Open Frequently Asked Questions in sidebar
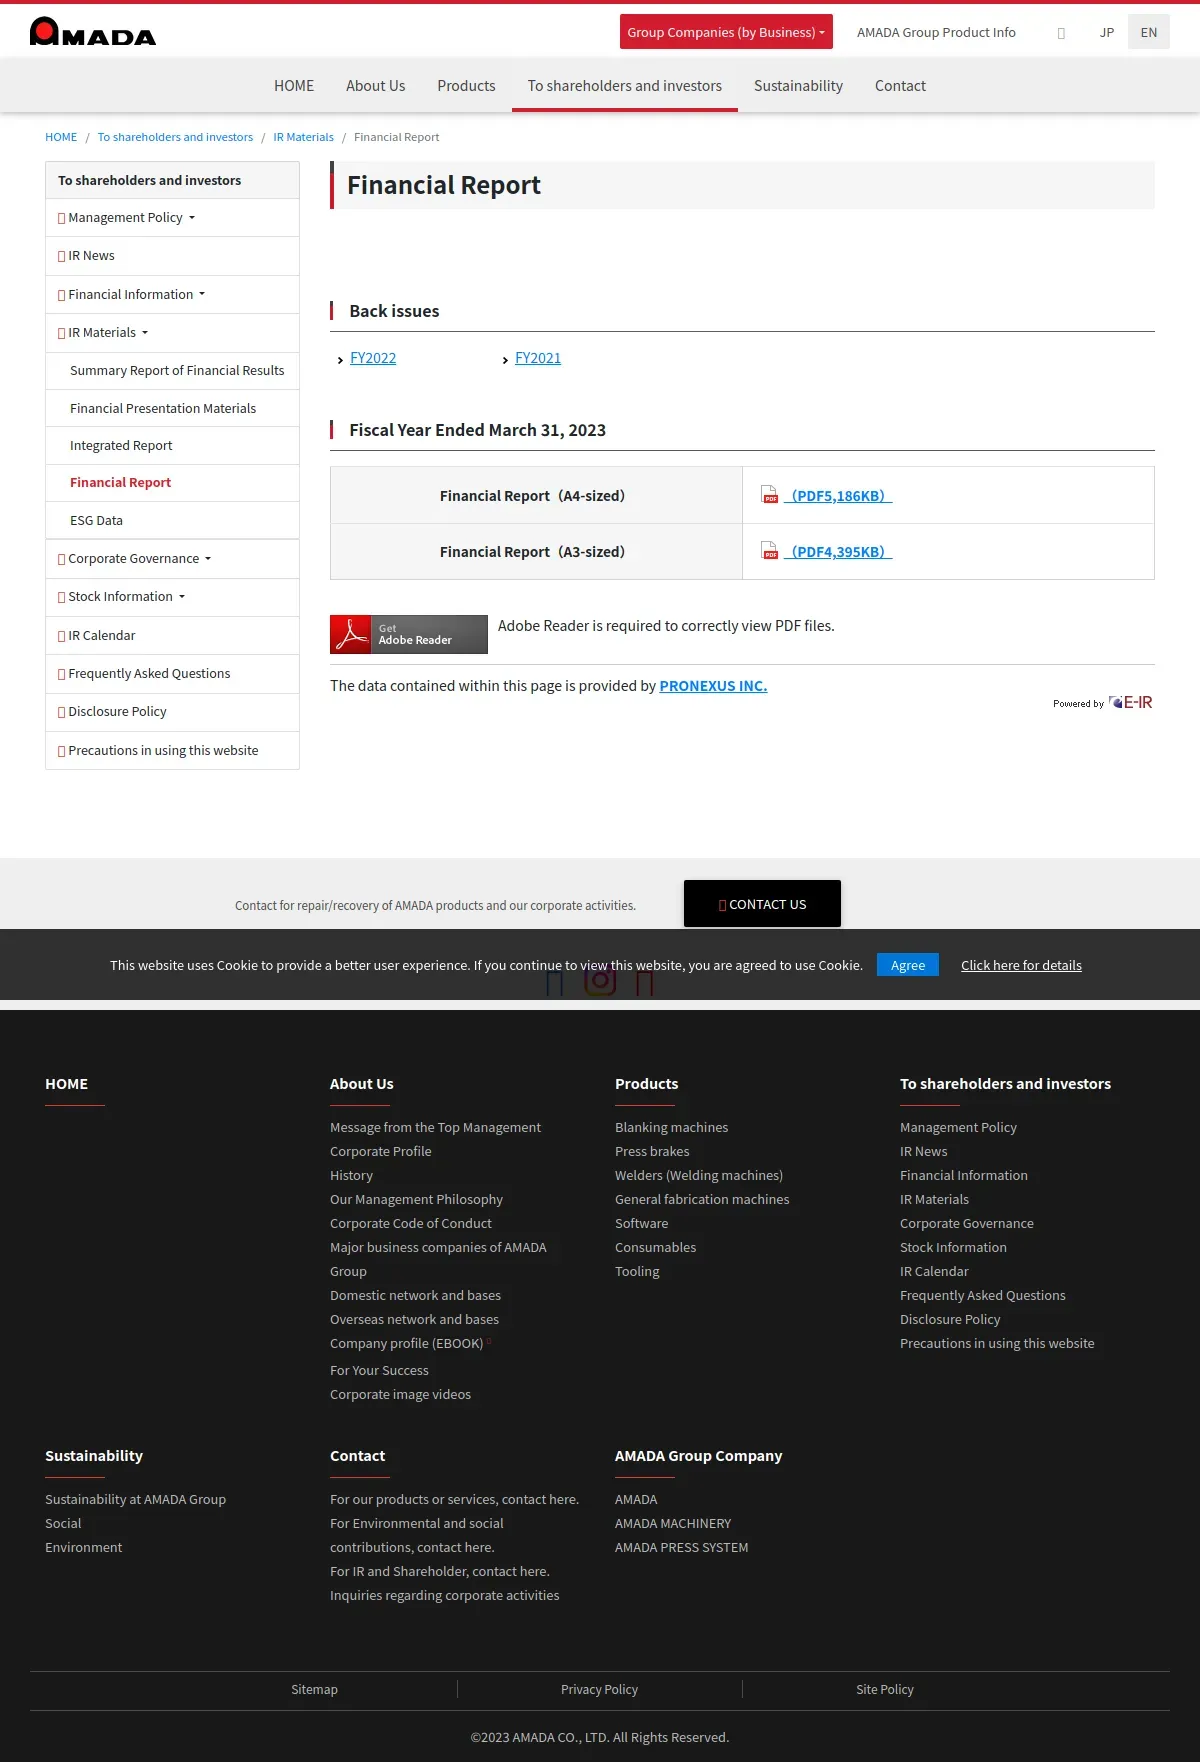 click(x=172, y=674)
